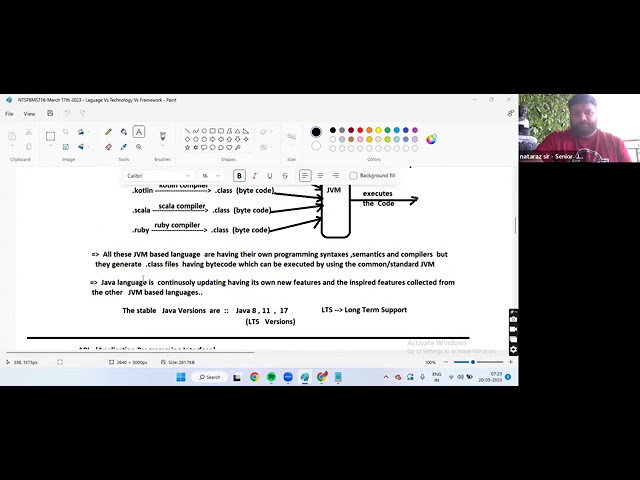Enable the Background fill checkbox
640x480 pixels.
[353, 176]
